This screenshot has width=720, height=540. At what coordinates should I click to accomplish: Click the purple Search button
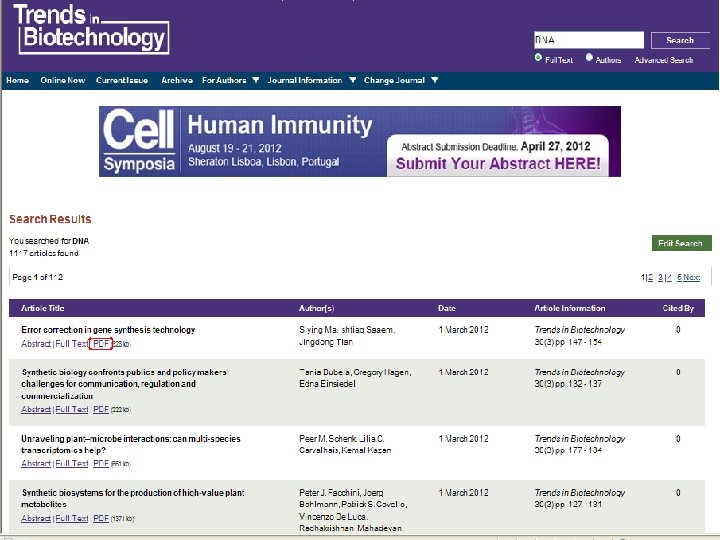point(680,40)
